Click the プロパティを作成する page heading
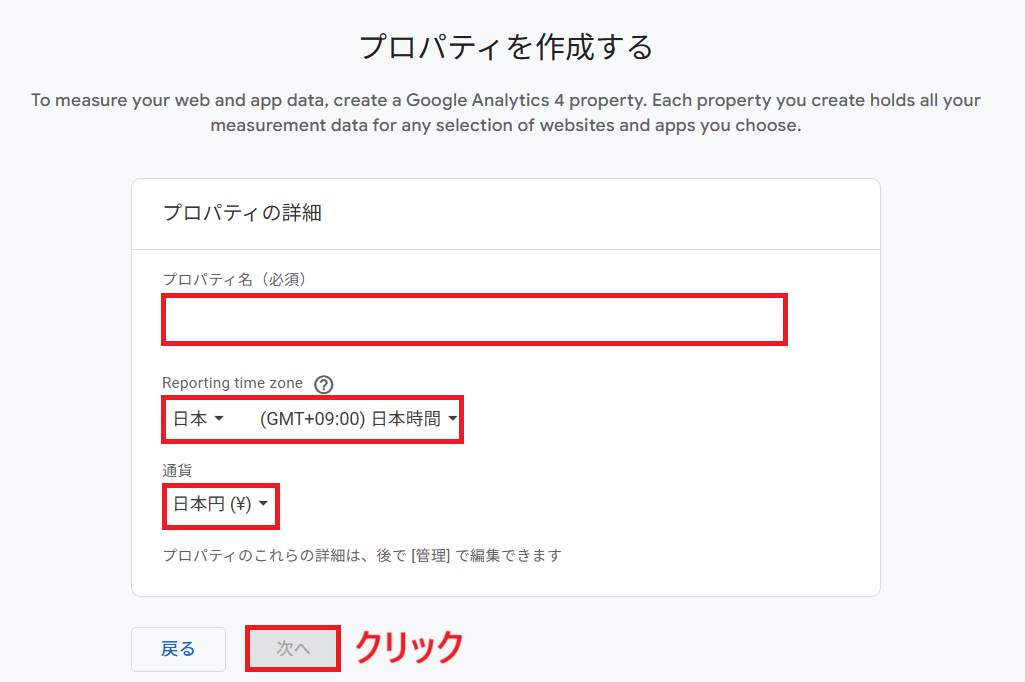Viewport: 1025px width, 682px height. (506, 47)
